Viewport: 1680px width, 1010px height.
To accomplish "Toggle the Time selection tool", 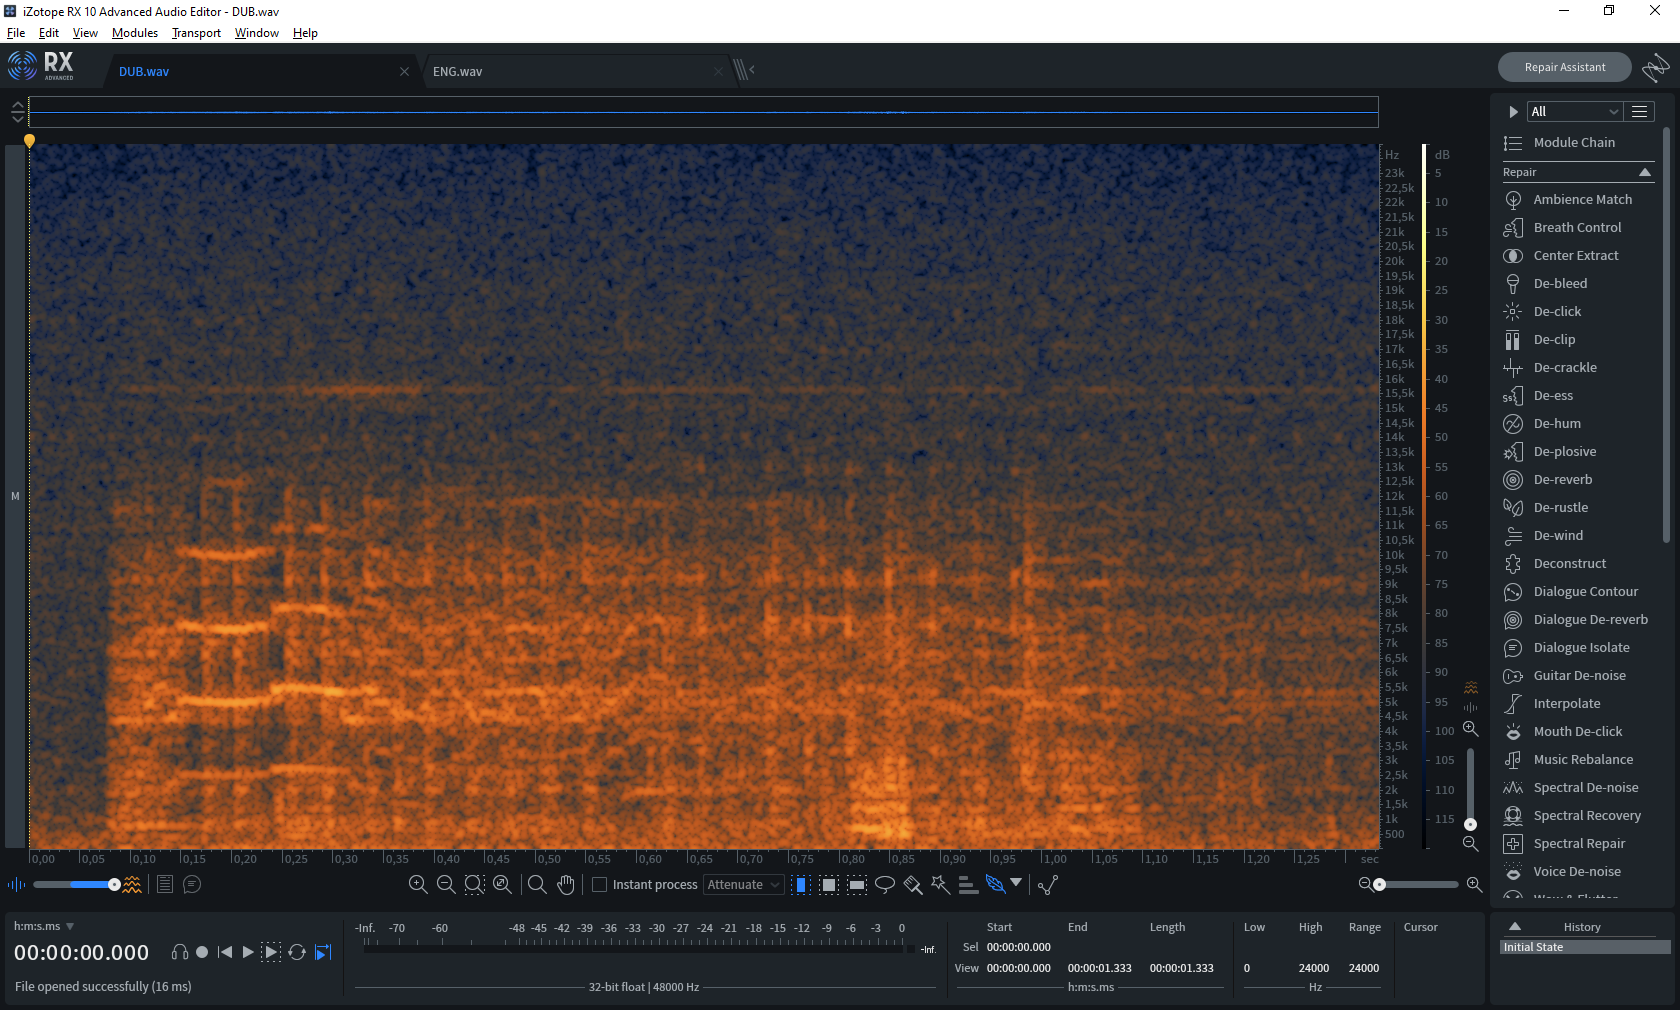I will 801,884.
